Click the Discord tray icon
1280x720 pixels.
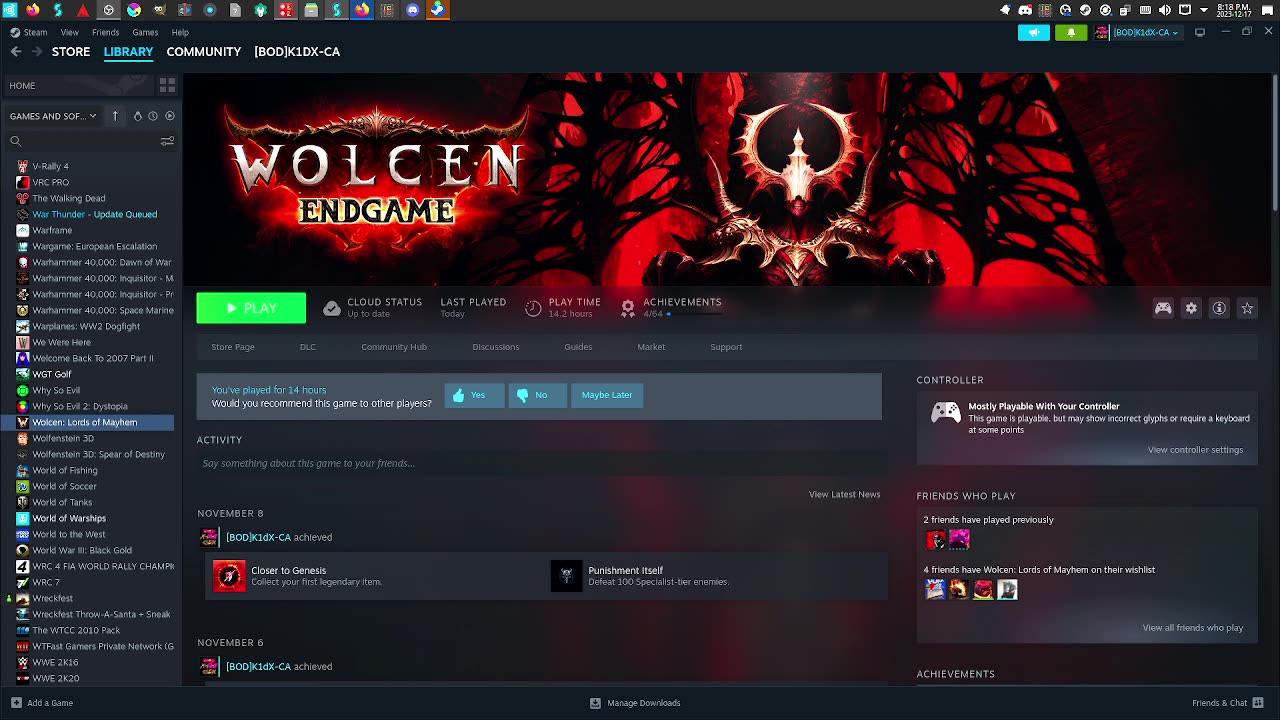[x=1025, y=10]
